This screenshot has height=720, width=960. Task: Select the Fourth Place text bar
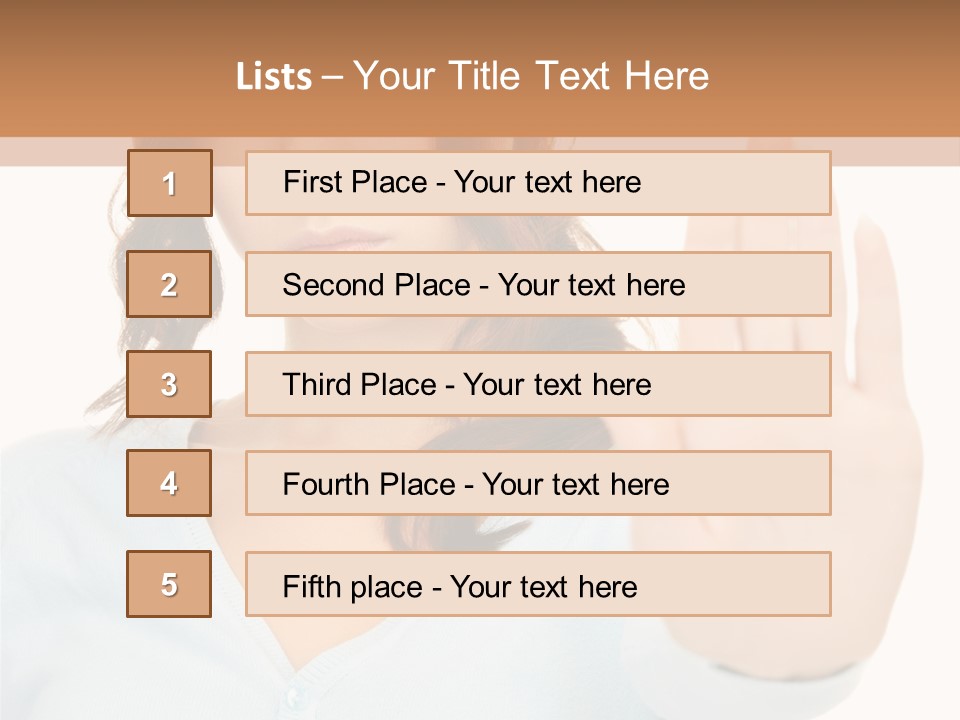pos(538,483)
